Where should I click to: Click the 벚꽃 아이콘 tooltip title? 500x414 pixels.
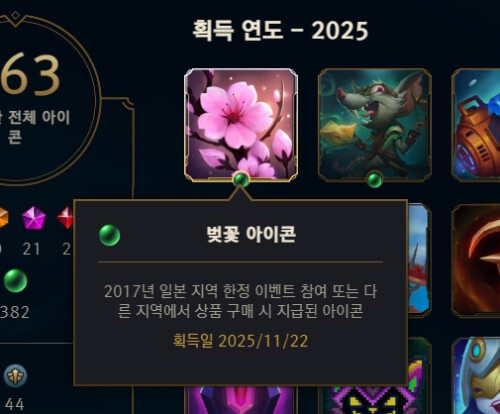[x=251, y=234]
